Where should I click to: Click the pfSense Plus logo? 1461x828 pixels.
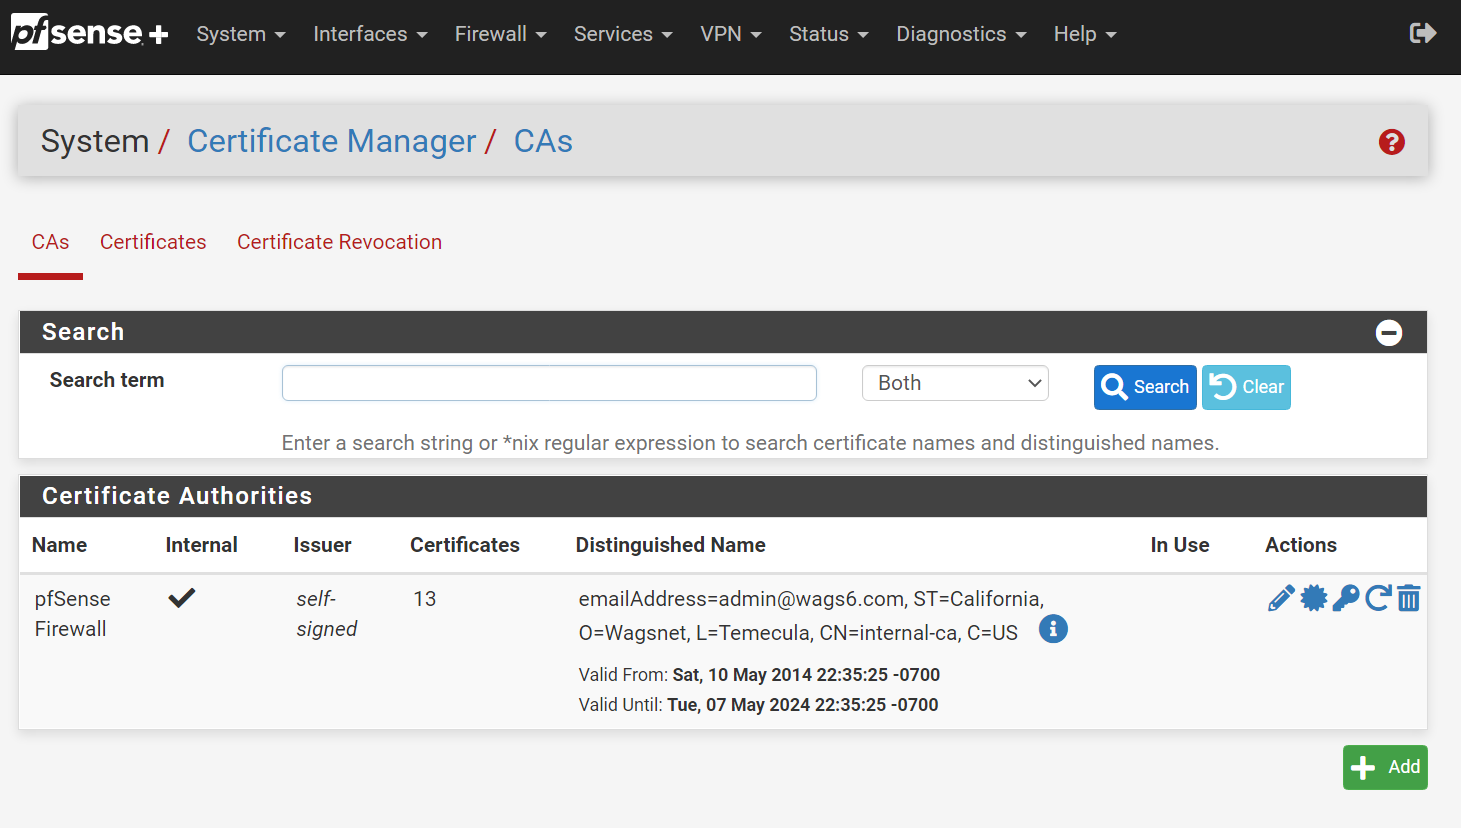pos(90,33)
